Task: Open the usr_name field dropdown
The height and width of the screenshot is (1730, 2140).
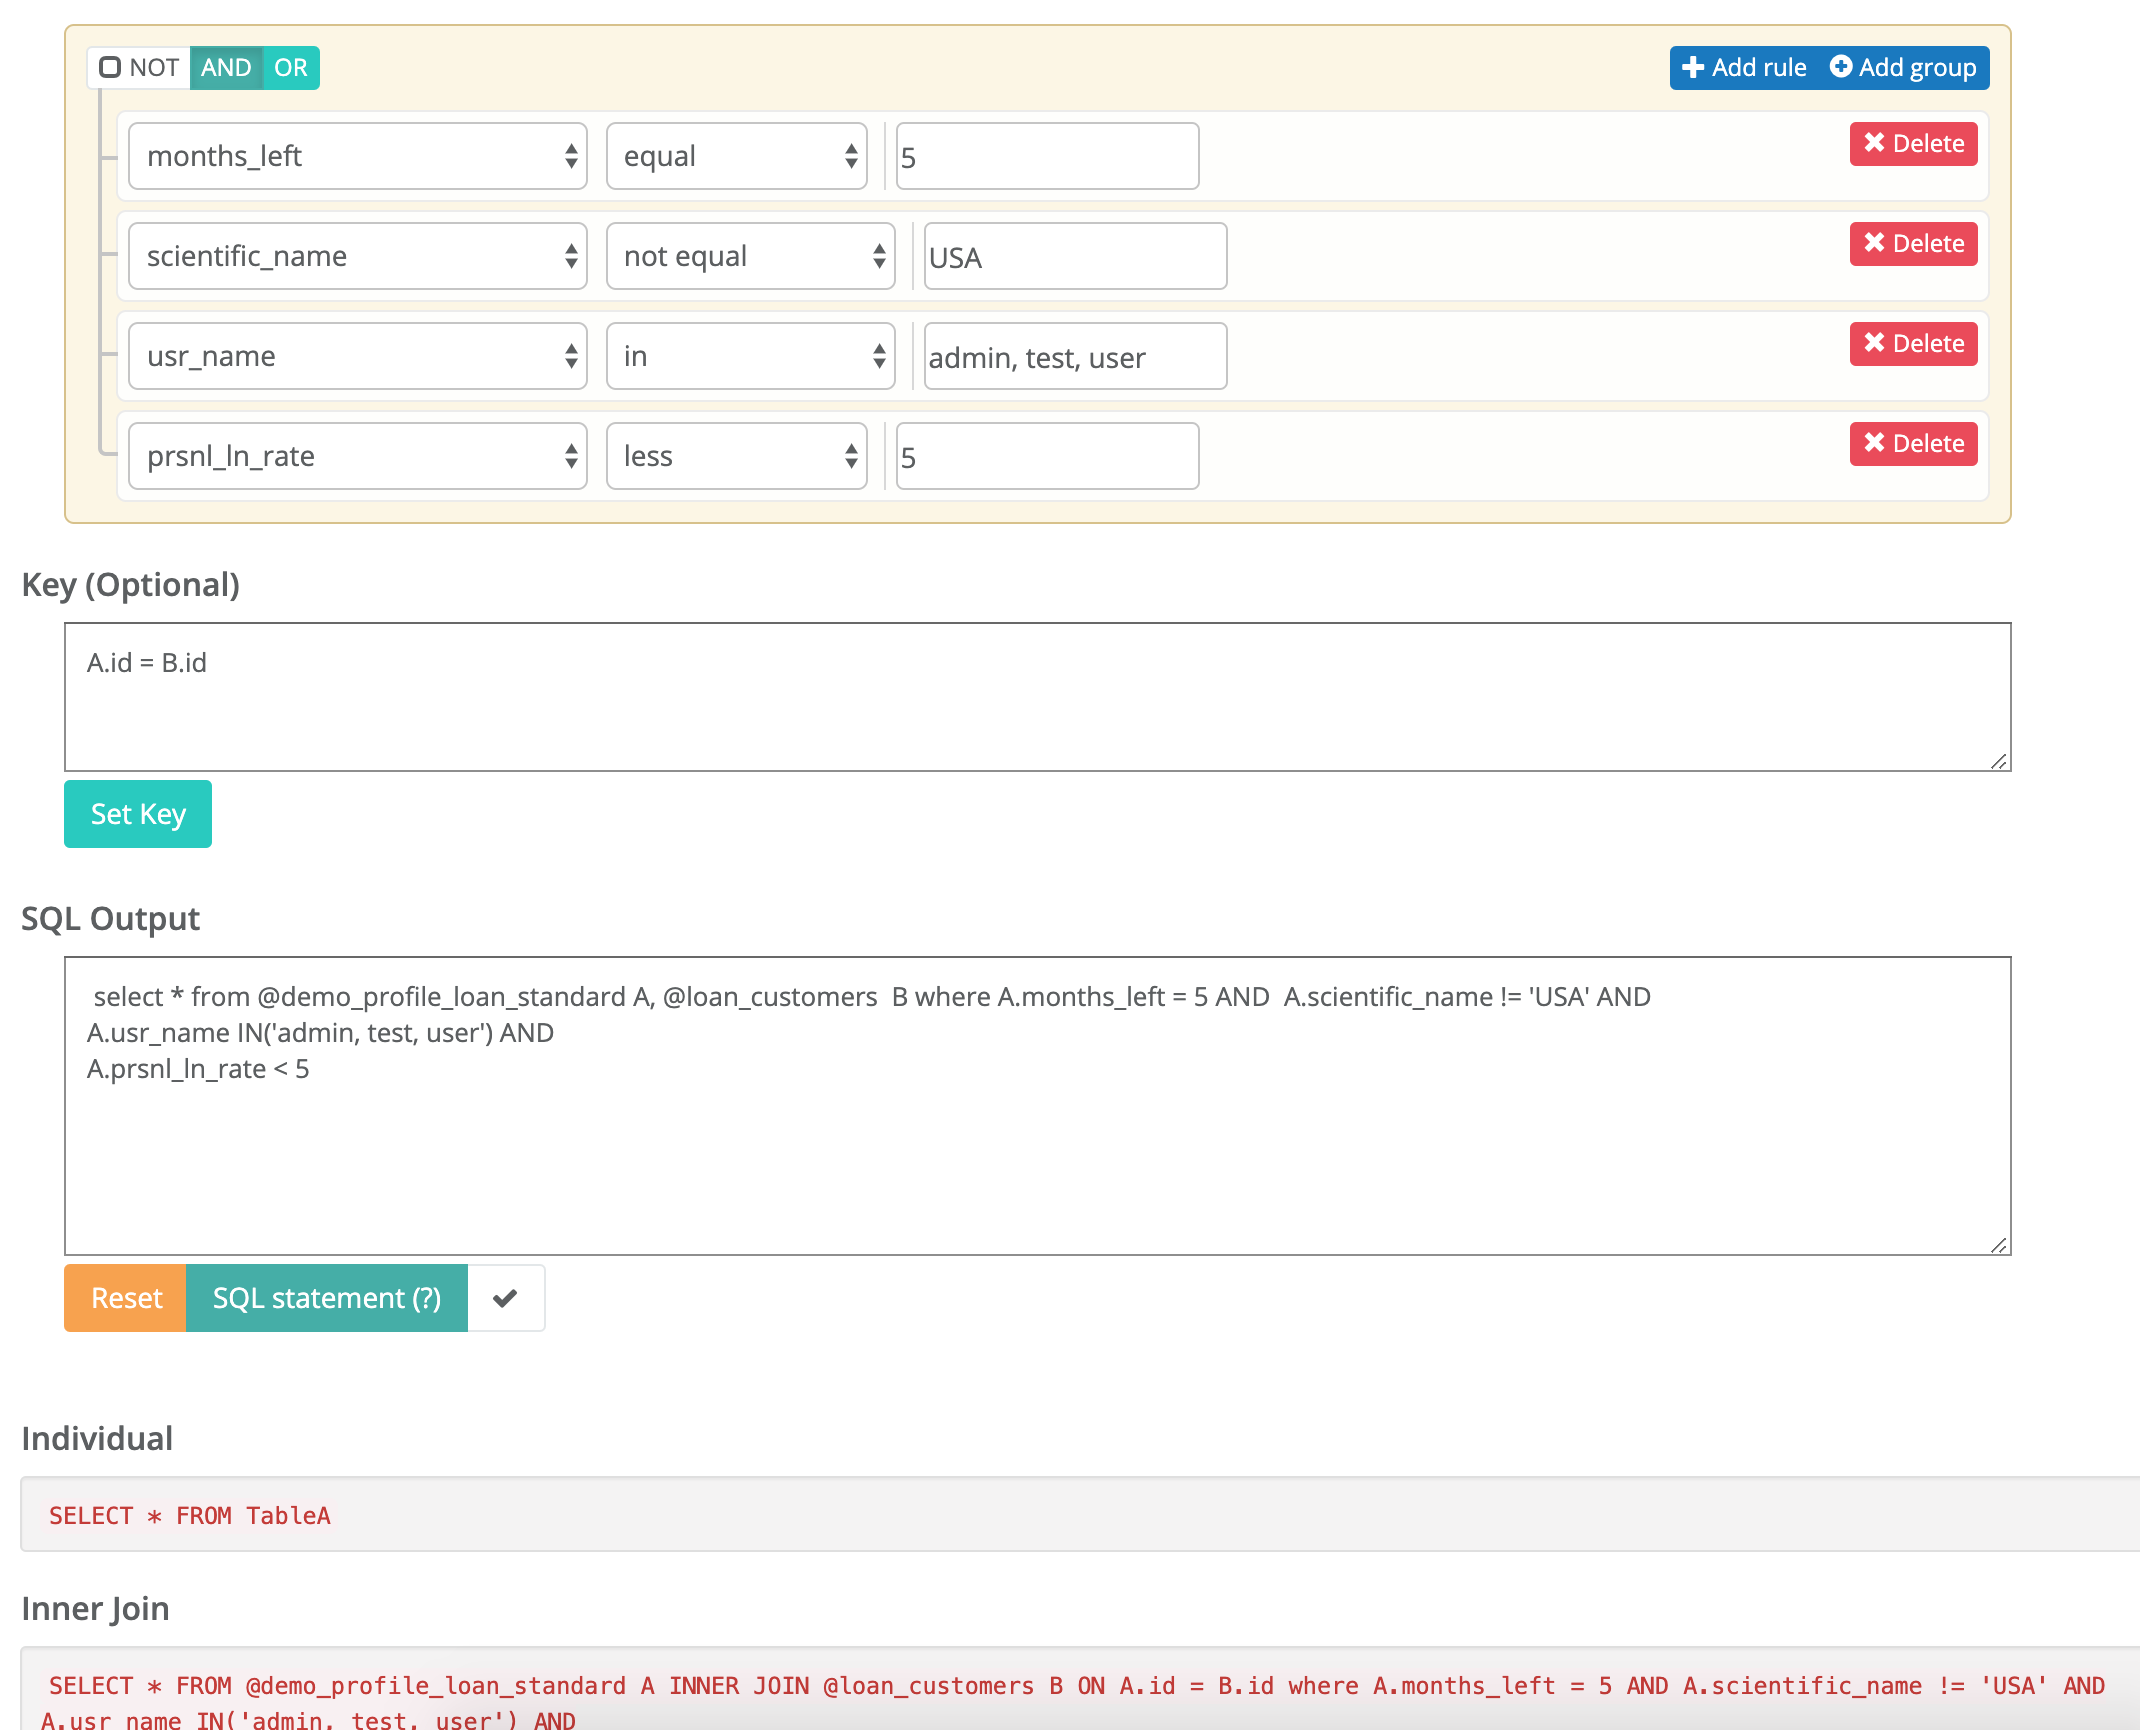Action: [358, 356]
